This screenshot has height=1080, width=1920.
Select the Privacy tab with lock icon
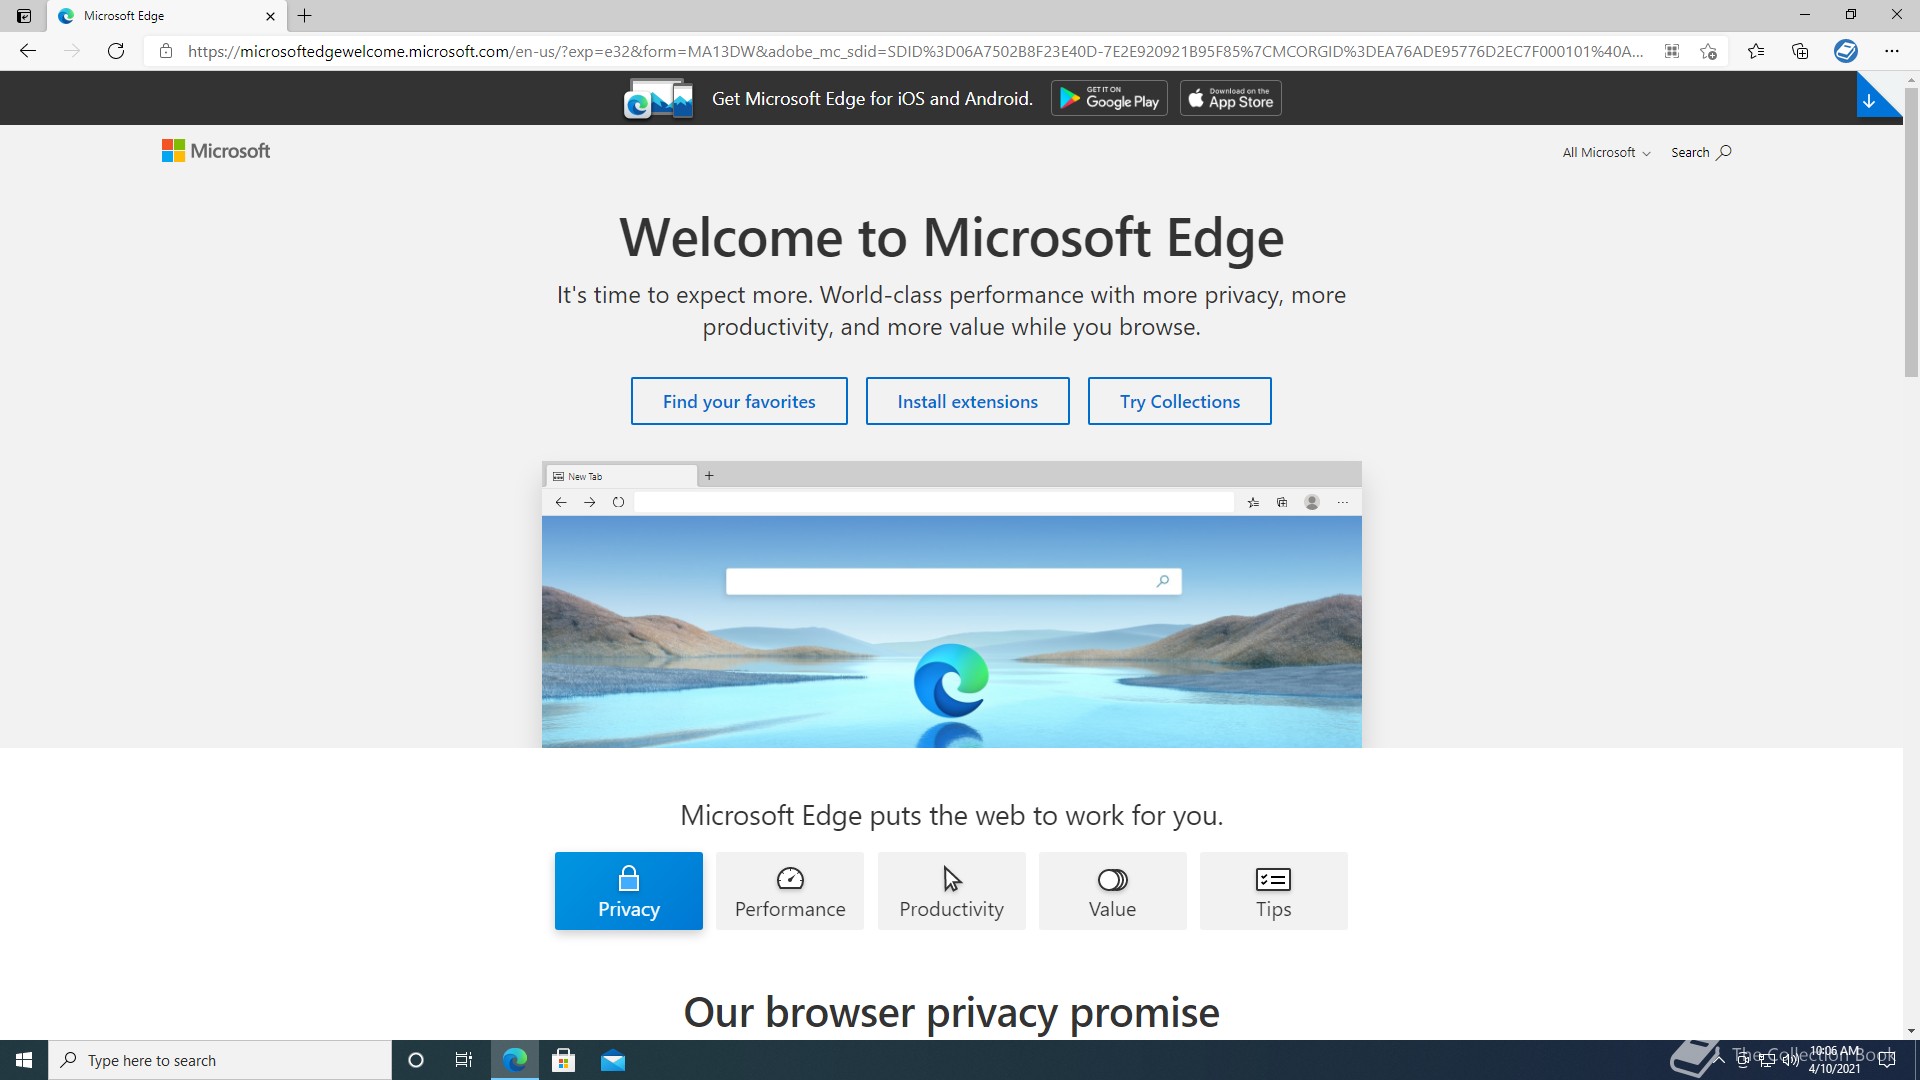pos(629,891)
